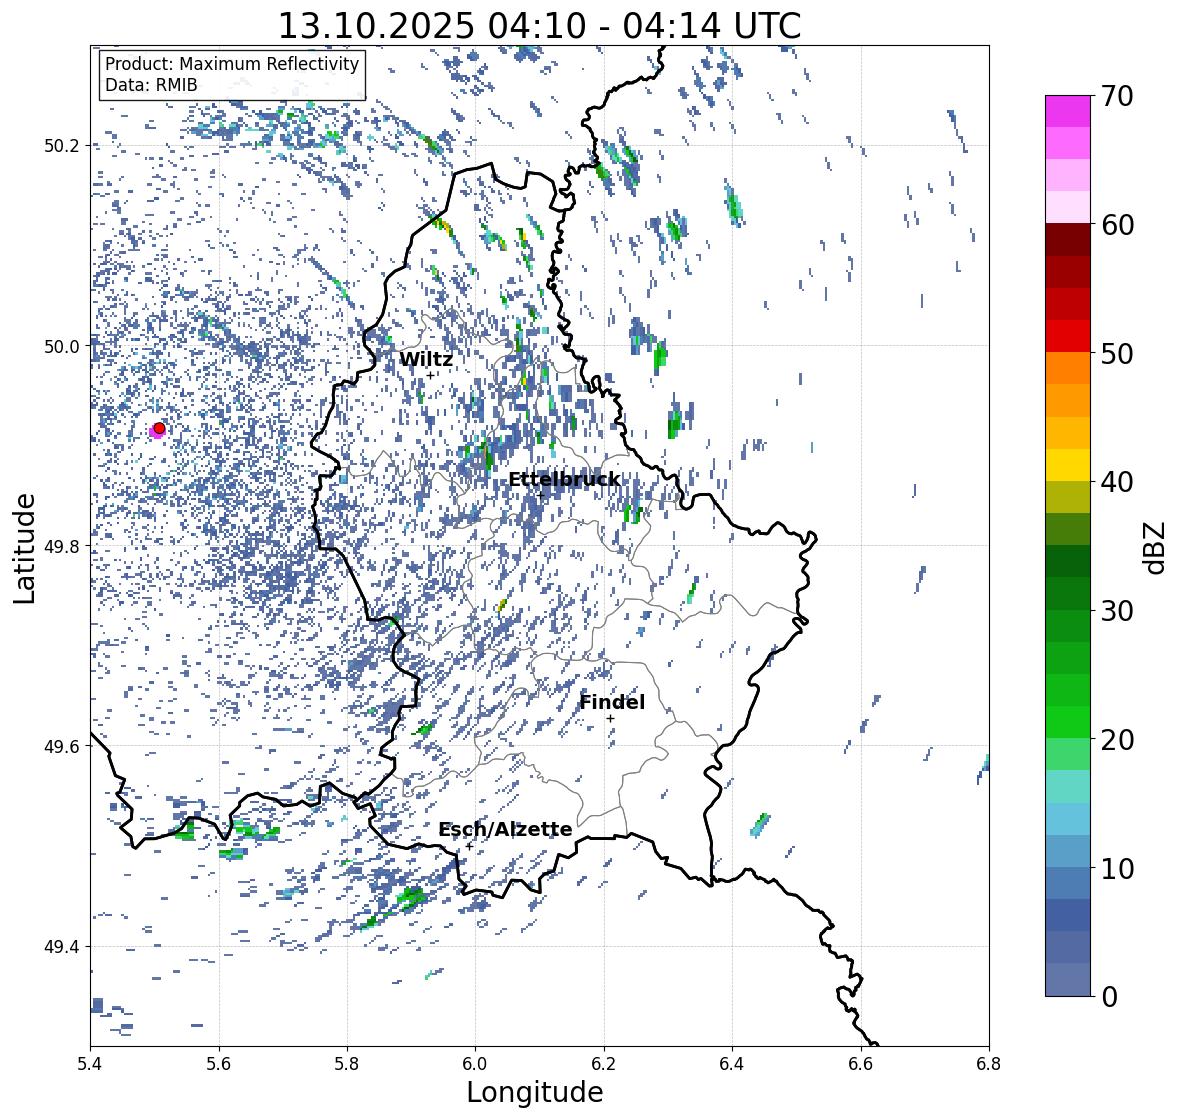Image resolution: width=1179 pixels, height=1117 pixels.
Task: Click the 6.0 longitude tick label
Action: [475, 1063]
